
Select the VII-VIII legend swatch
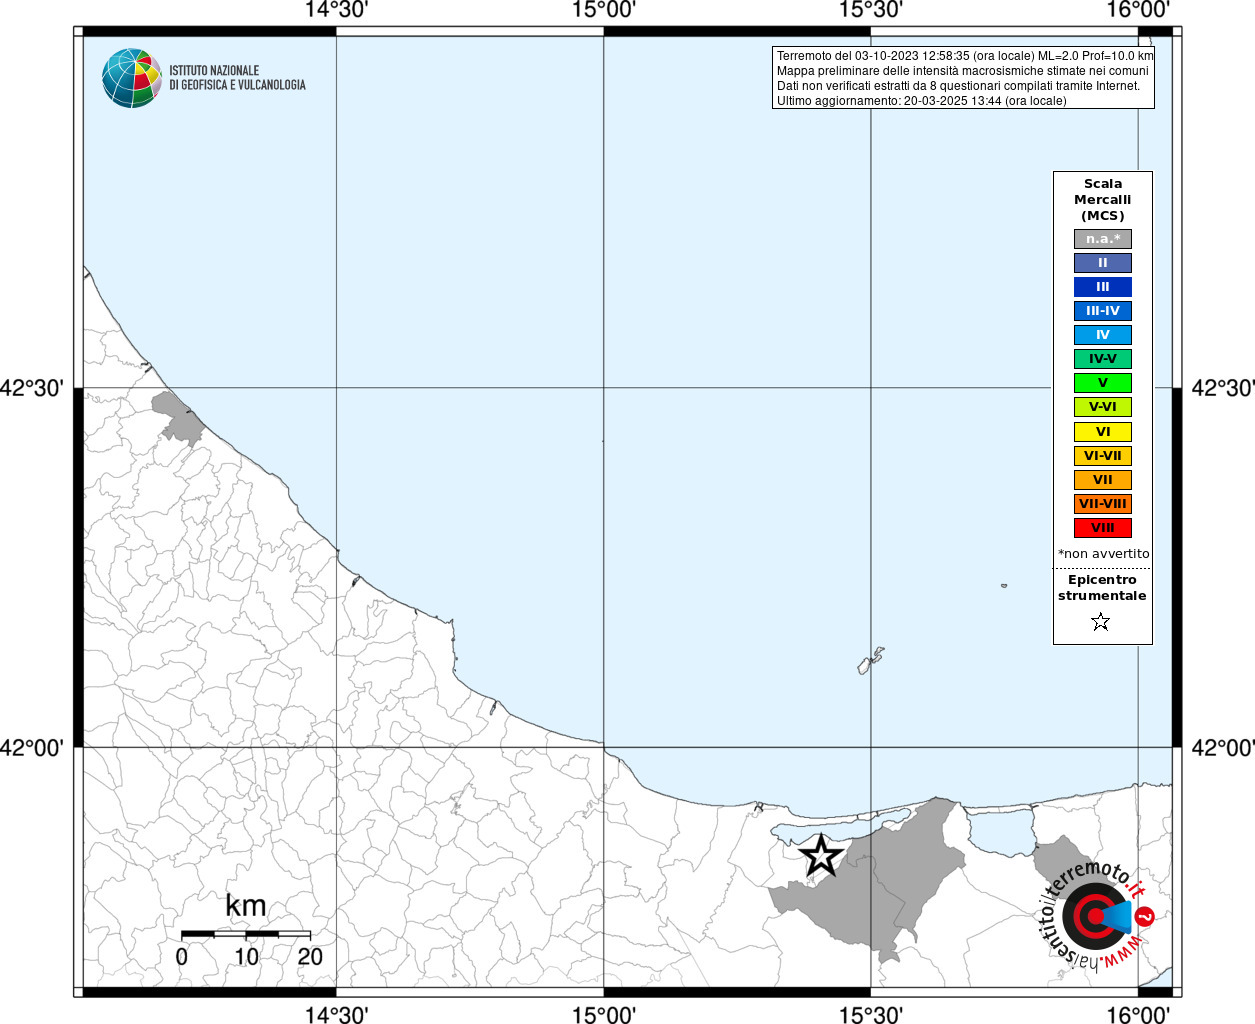(x=1103, y=504)
